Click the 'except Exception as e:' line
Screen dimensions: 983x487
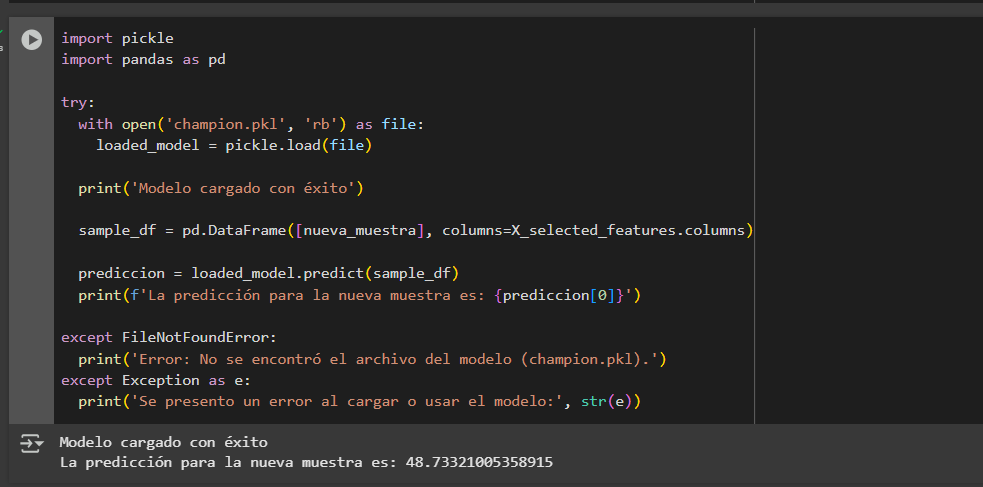(155, 380)
